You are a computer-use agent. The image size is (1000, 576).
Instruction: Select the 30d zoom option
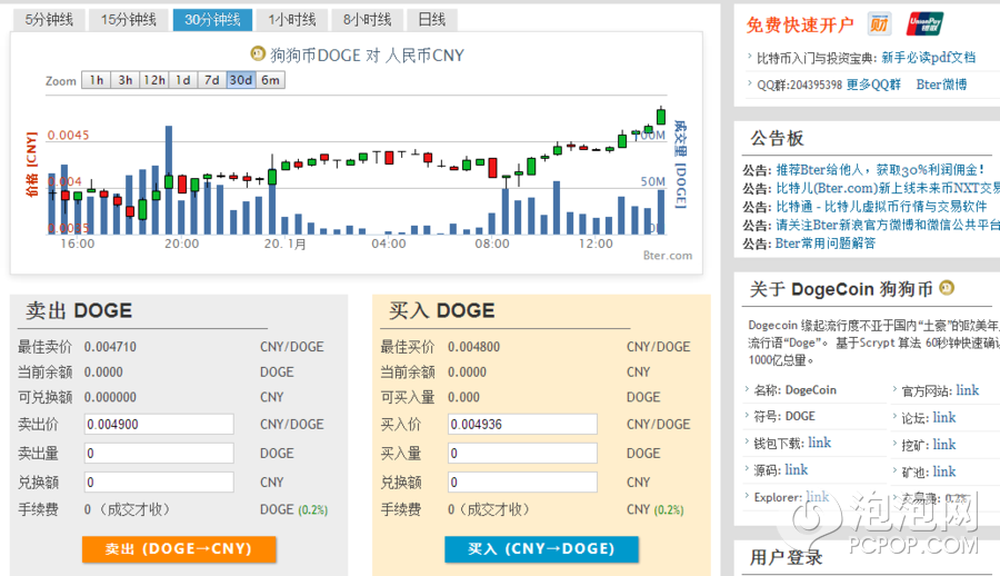pos(241,80)
